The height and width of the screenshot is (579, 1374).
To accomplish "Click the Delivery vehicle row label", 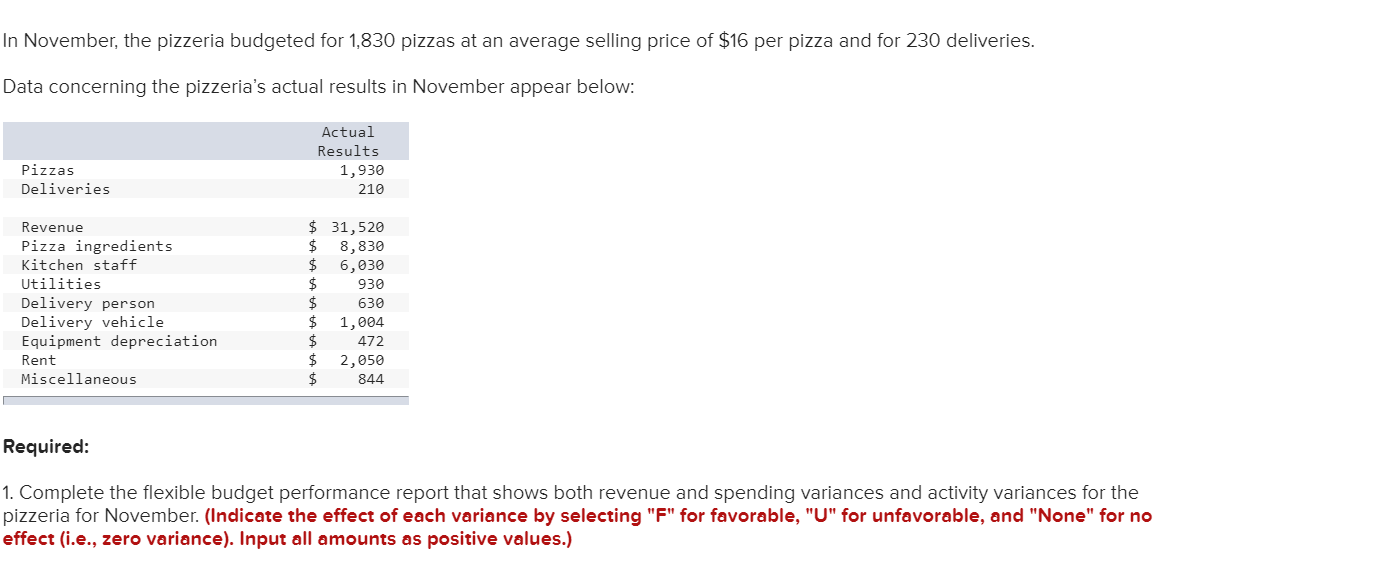I will (92, 322).
